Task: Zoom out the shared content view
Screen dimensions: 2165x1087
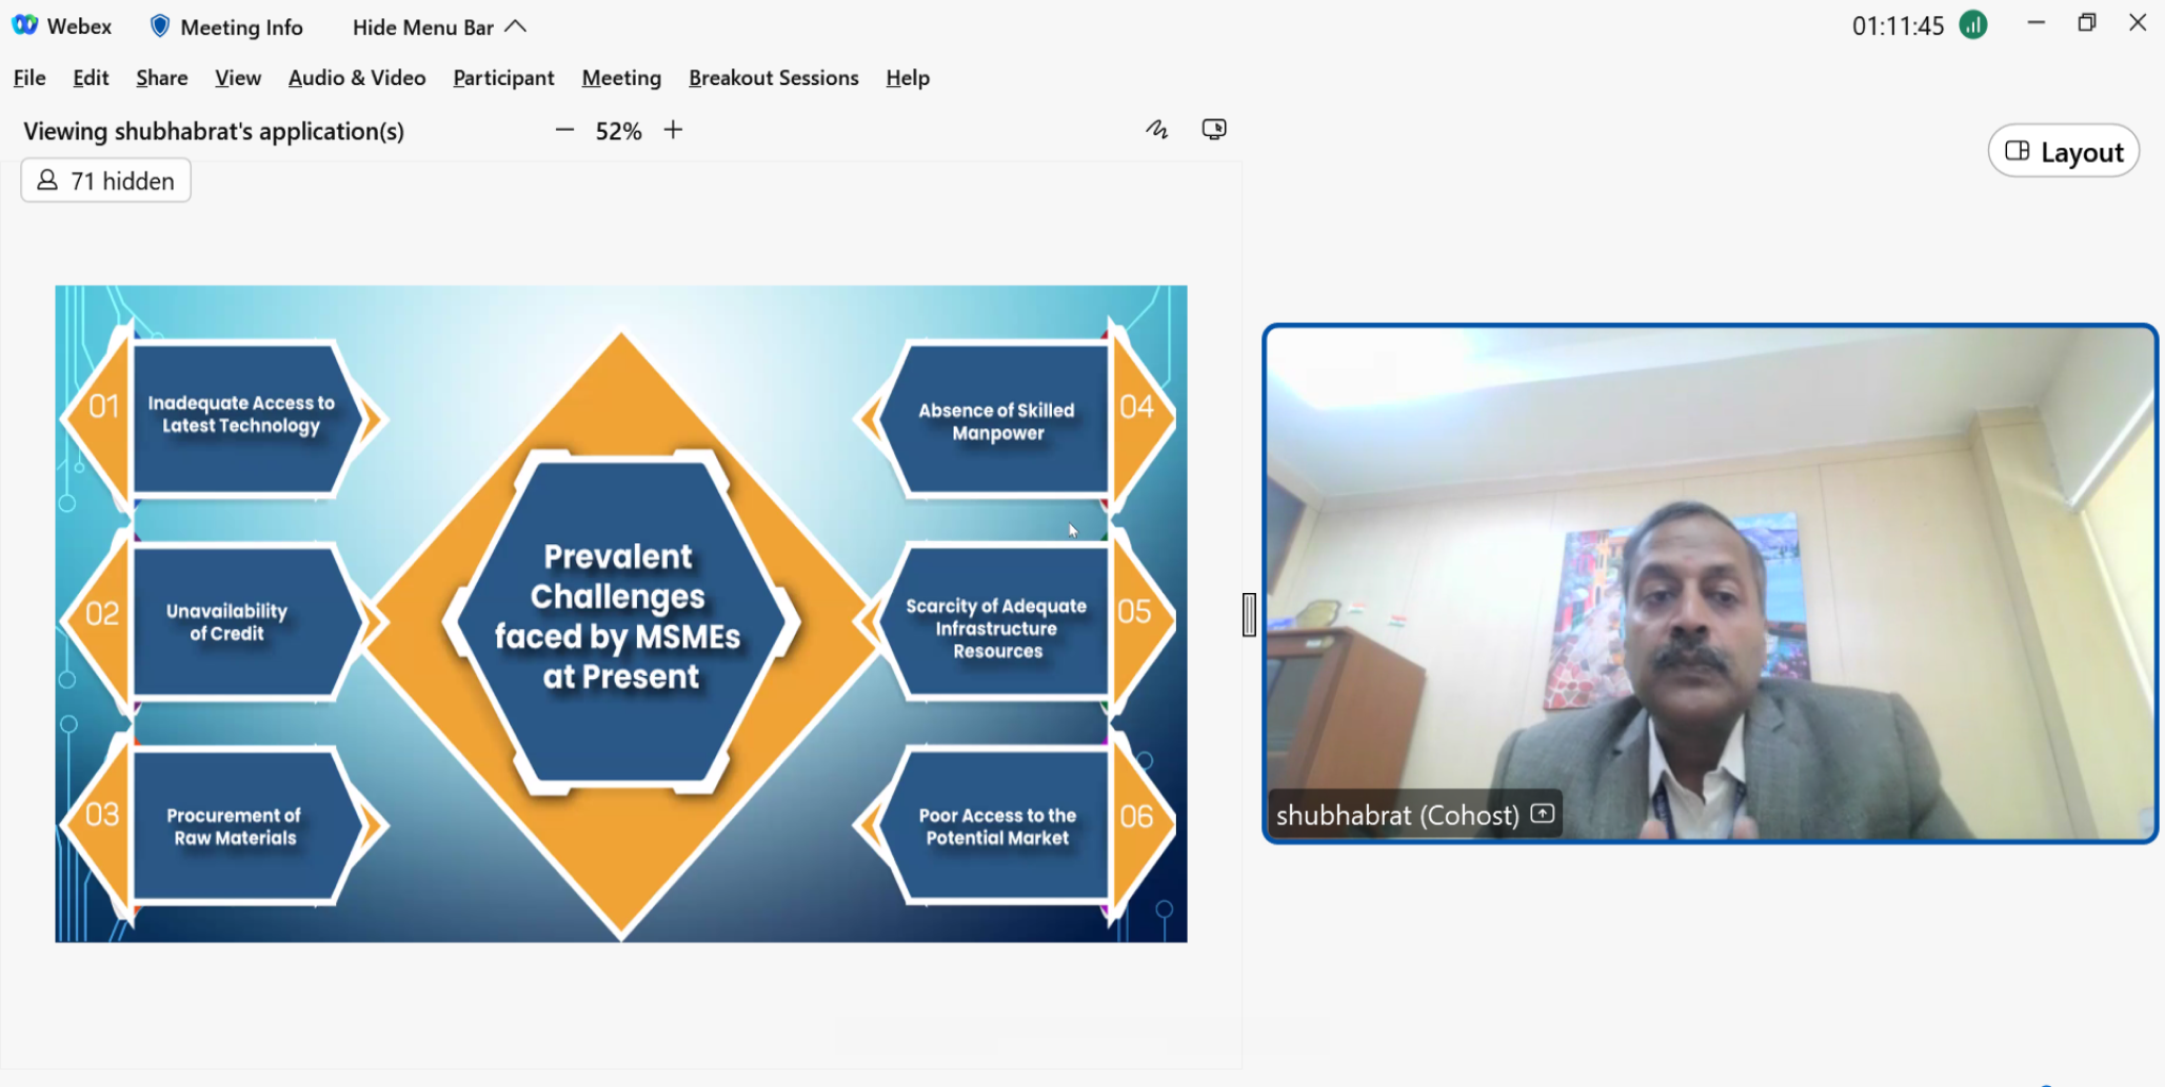Action: coord(564,130)
